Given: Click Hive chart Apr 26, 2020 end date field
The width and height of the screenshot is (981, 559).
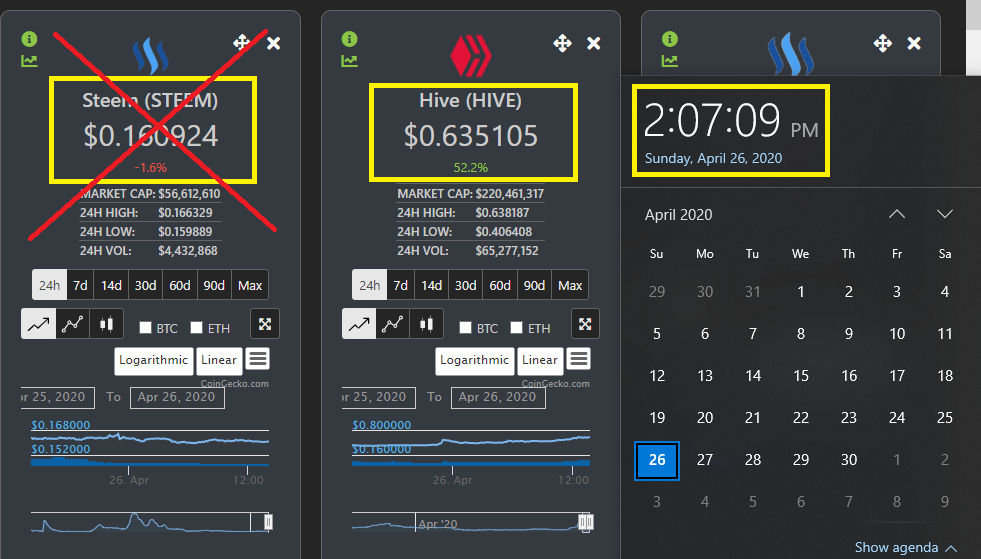Looking at the screenshot, I should pos(498,397).
